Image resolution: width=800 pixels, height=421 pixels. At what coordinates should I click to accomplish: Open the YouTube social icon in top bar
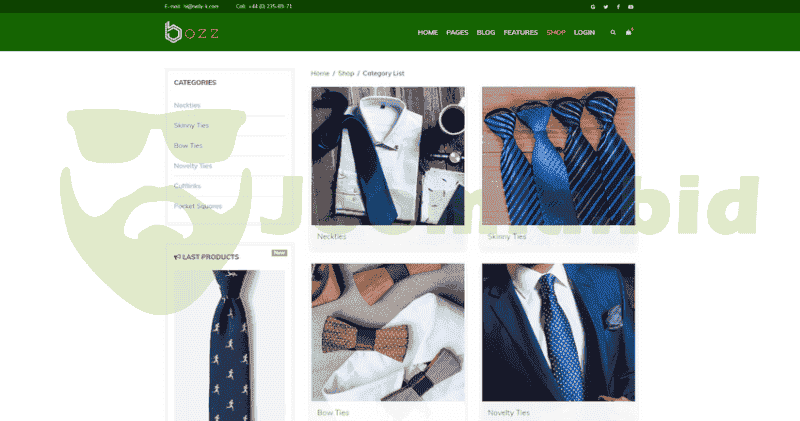point(630,6)
